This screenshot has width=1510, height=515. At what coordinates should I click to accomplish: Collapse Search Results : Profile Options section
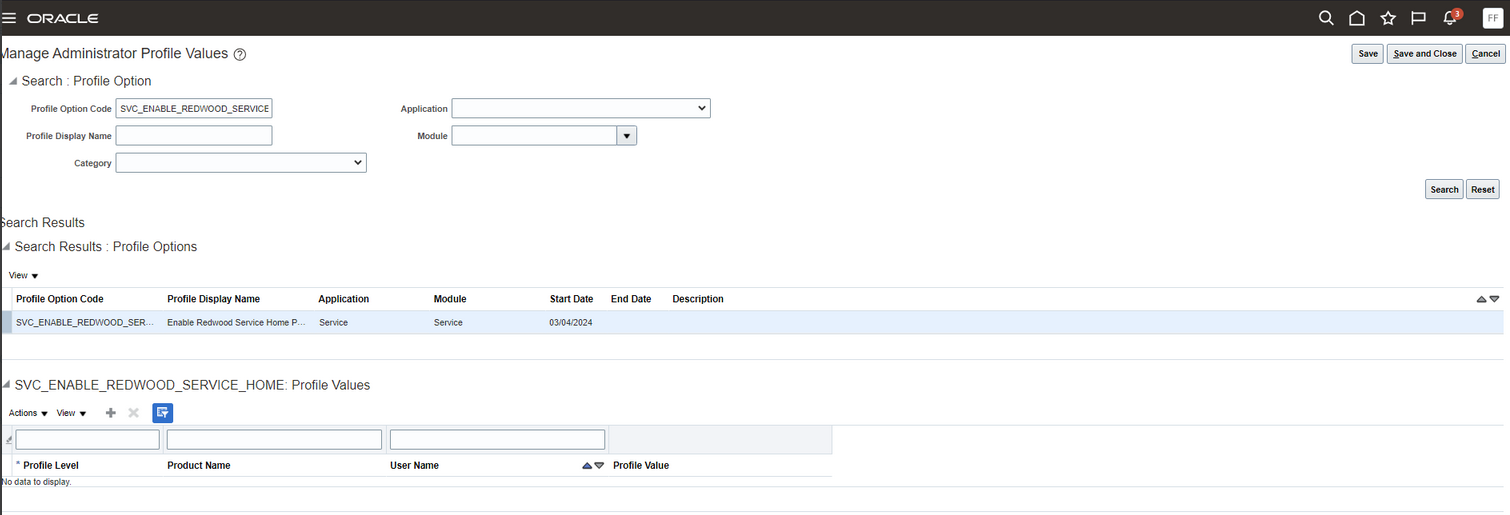(7, 246)
